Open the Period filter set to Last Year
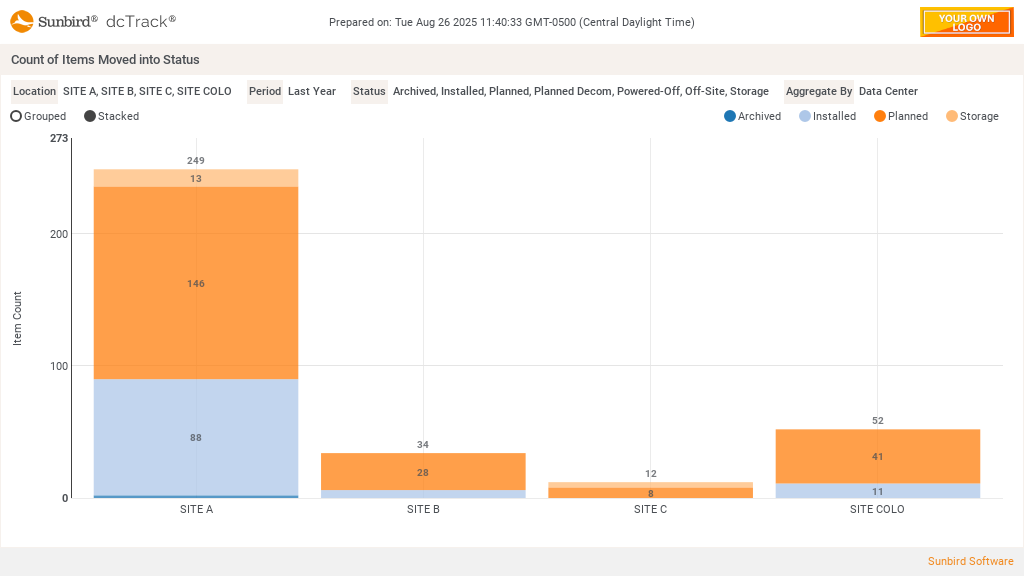 point(311,91)
